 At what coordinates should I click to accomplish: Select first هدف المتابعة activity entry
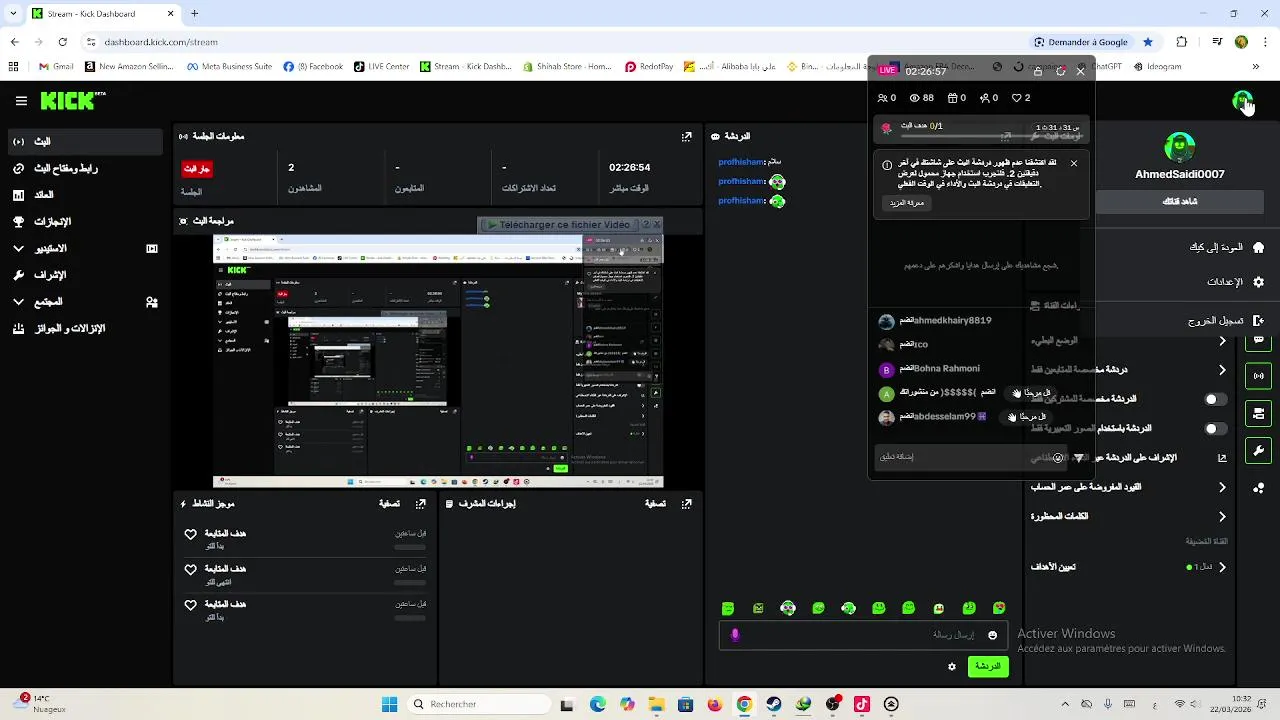305,540
